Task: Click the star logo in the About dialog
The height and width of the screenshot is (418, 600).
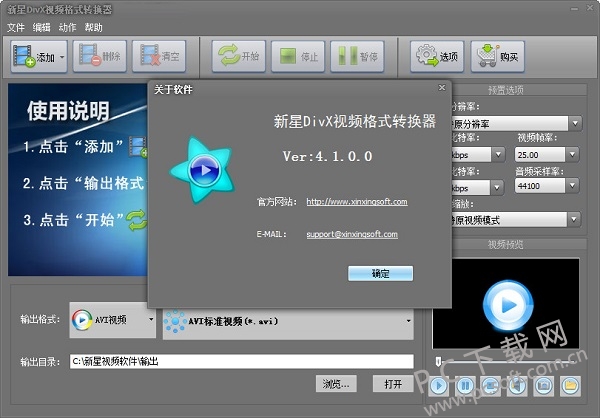Action: point(202,169)
